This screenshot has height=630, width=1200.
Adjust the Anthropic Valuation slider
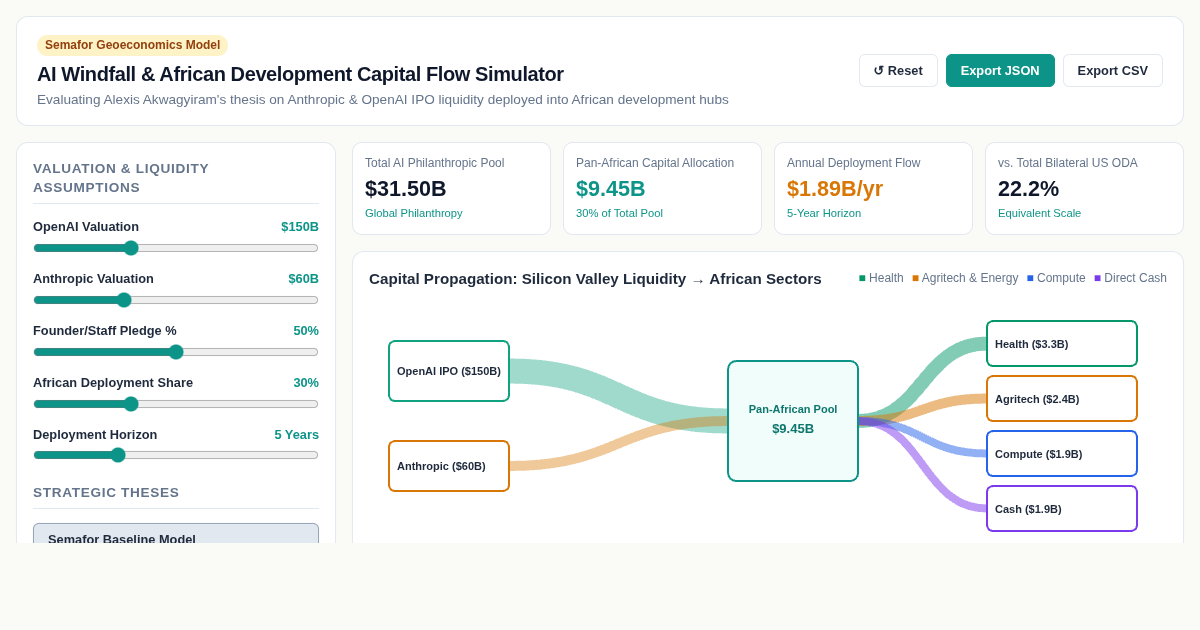176,300
